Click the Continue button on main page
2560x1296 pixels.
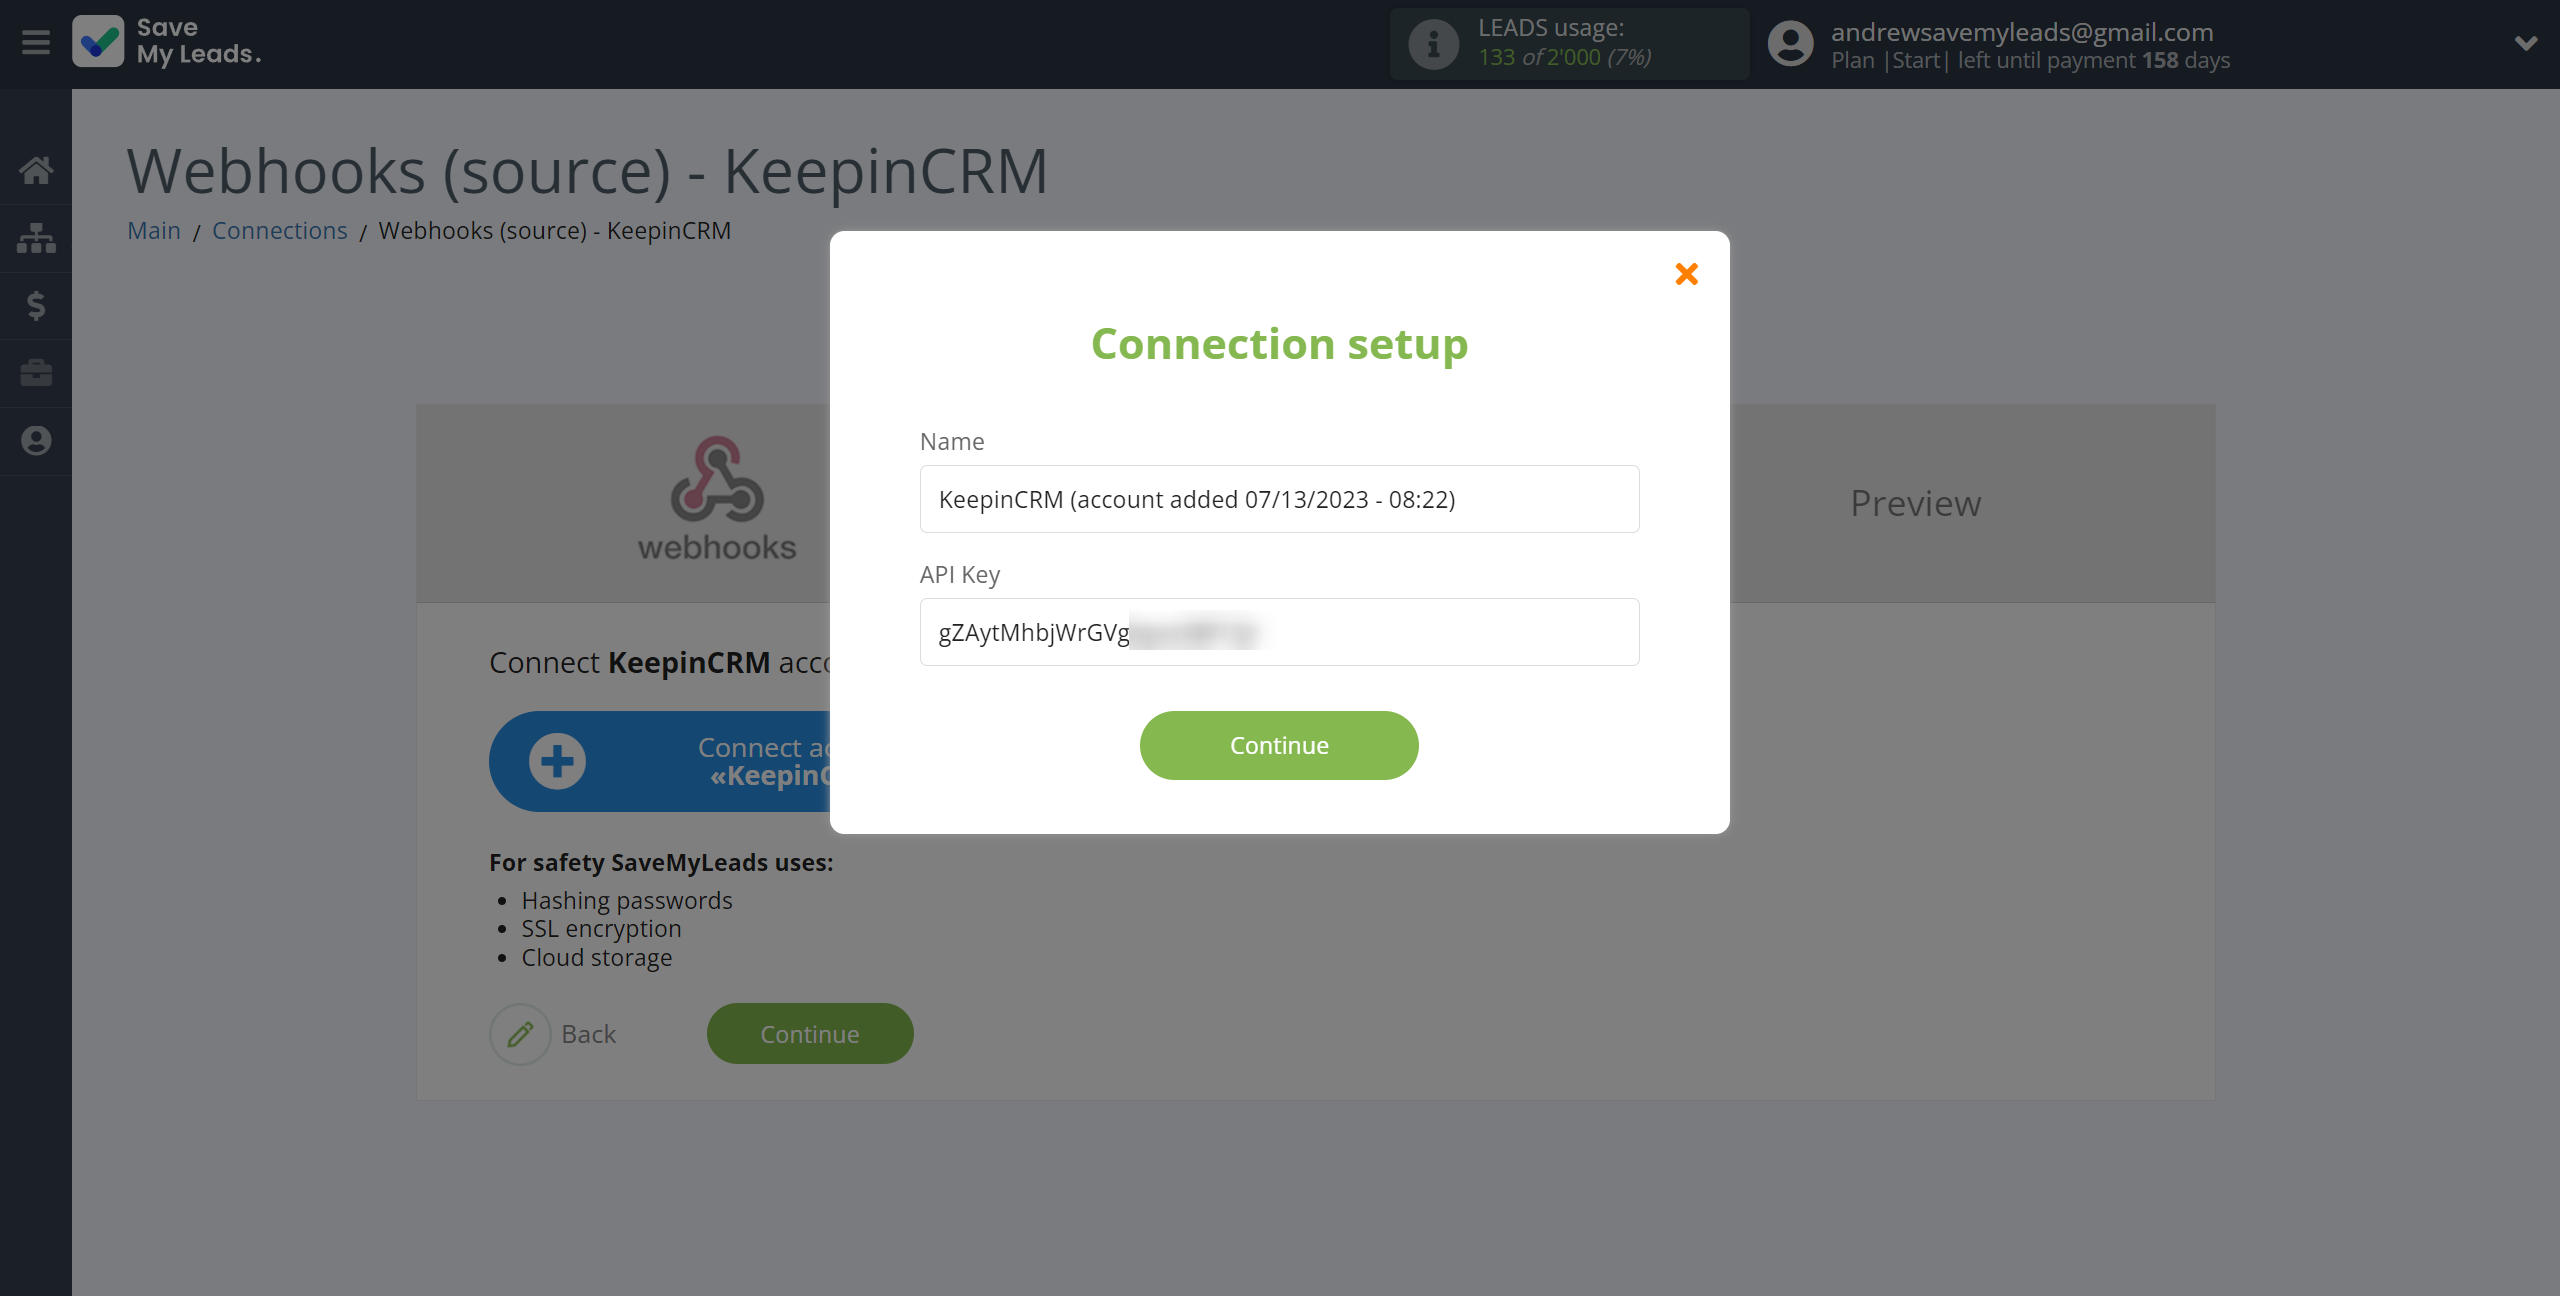pyautogui.click(x=810, y=1033)
